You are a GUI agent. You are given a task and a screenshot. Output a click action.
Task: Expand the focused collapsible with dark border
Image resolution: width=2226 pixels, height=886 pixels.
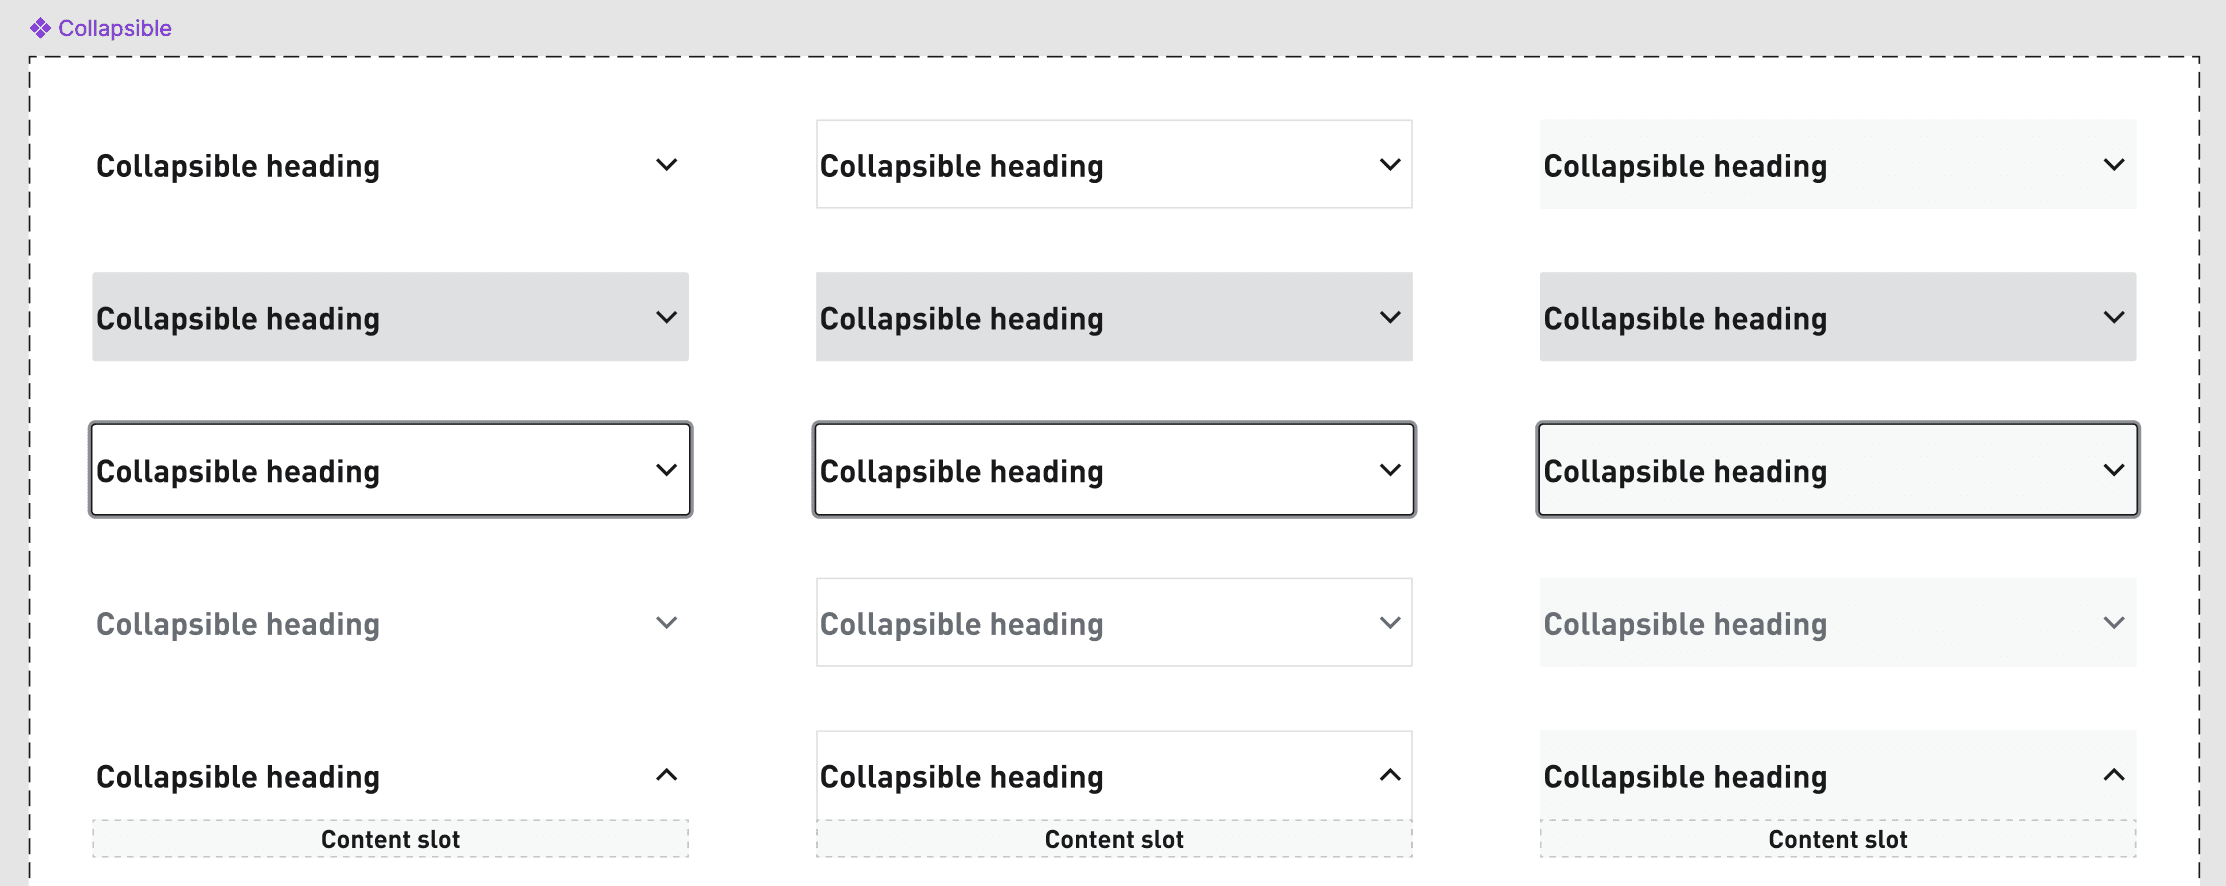pos(390,470)
